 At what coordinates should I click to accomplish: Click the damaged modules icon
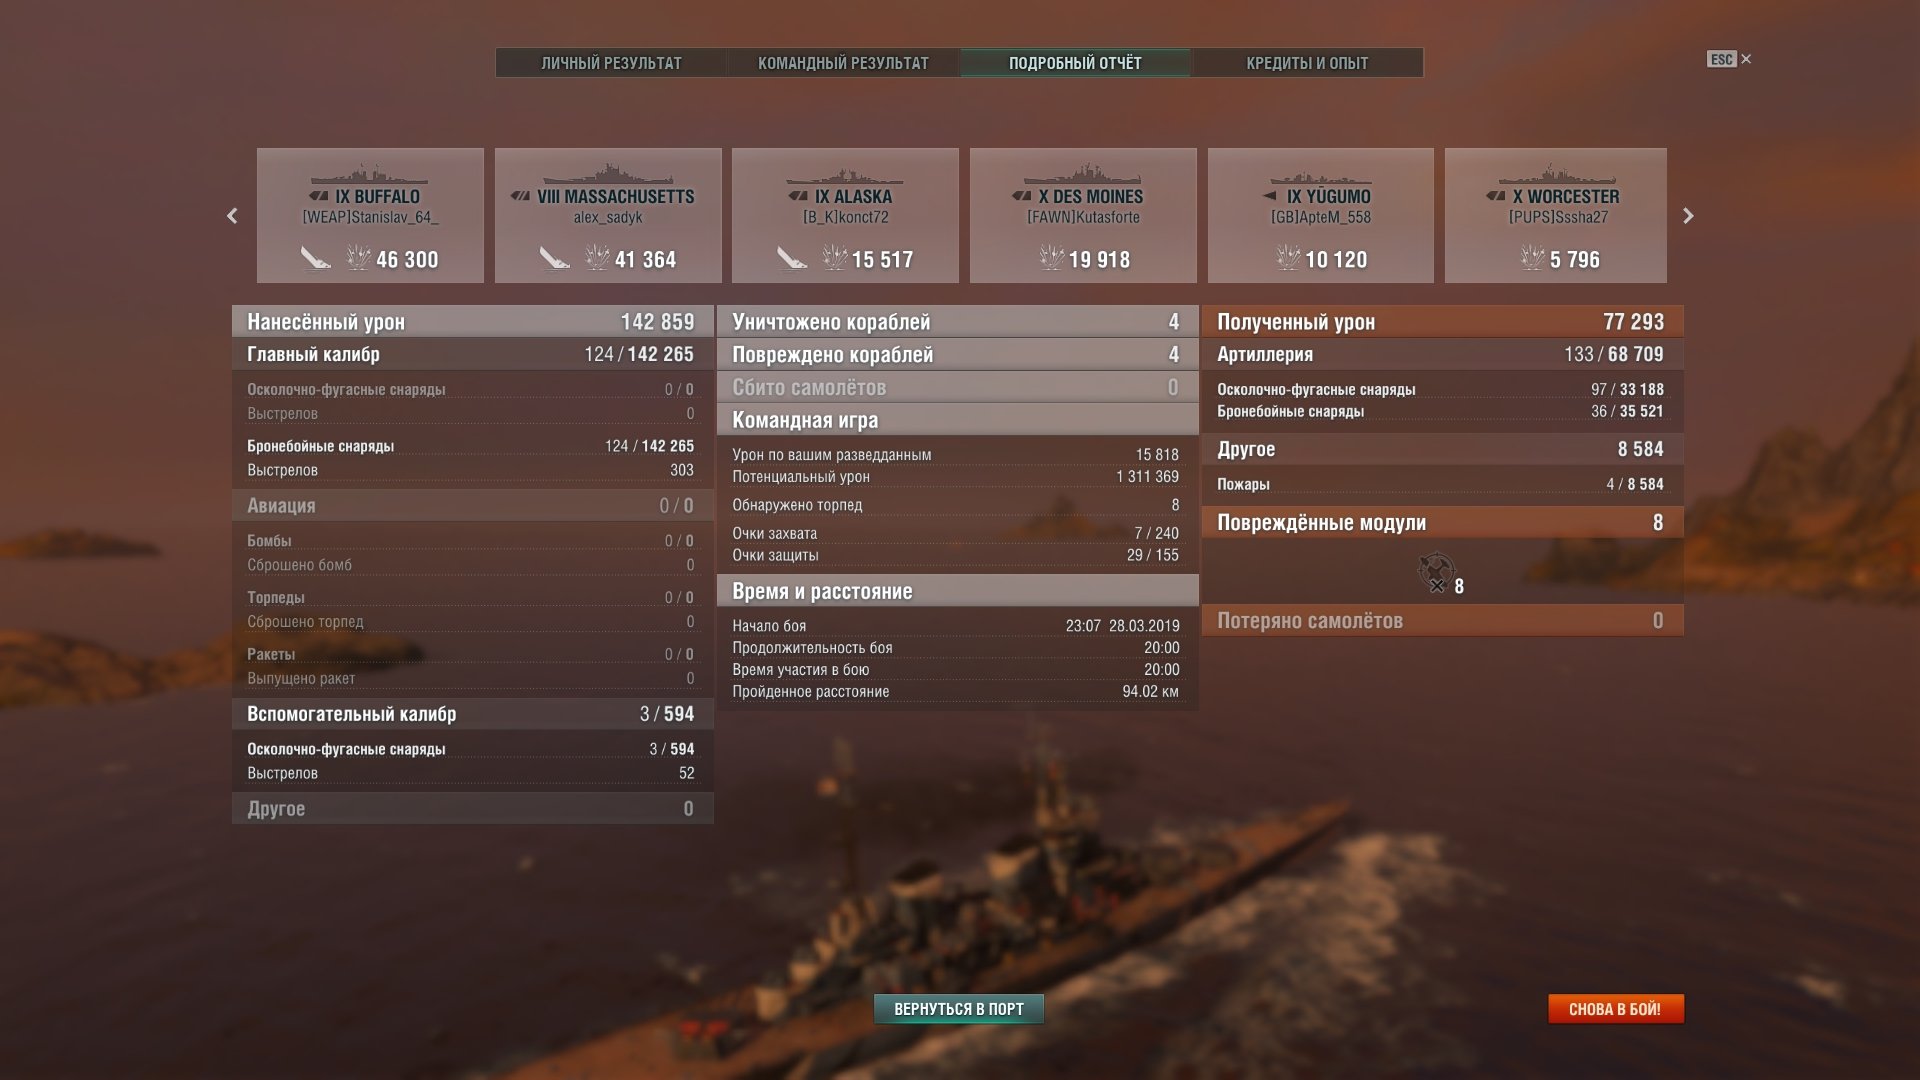[1436, 572]
